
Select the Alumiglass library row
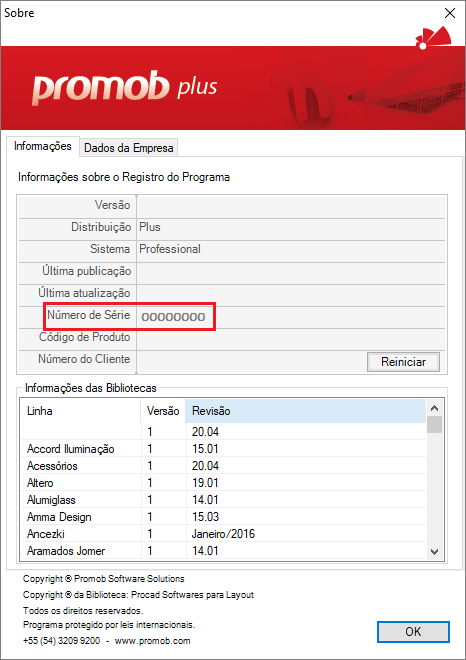click(223, 500)
